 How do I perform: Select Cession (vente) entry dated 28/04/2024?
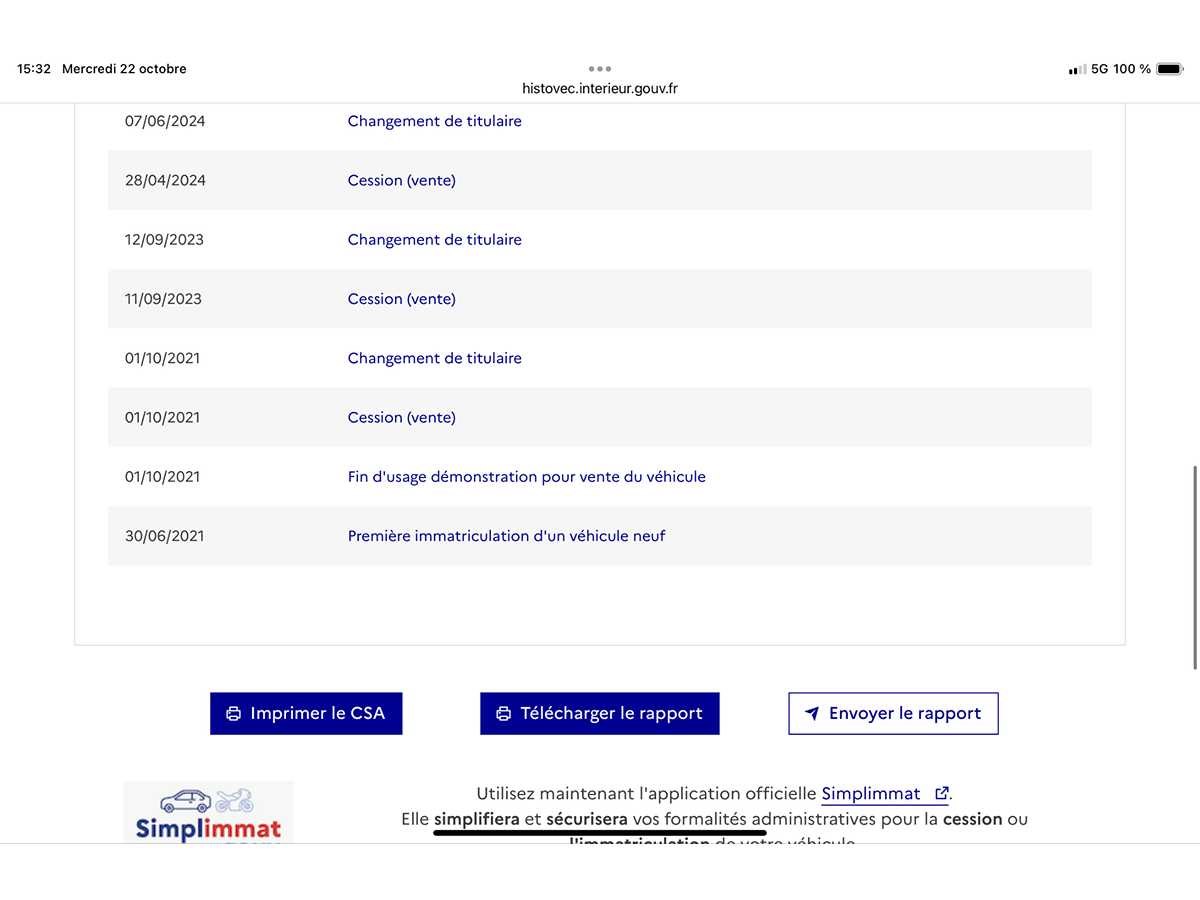(x=401, y=180)
